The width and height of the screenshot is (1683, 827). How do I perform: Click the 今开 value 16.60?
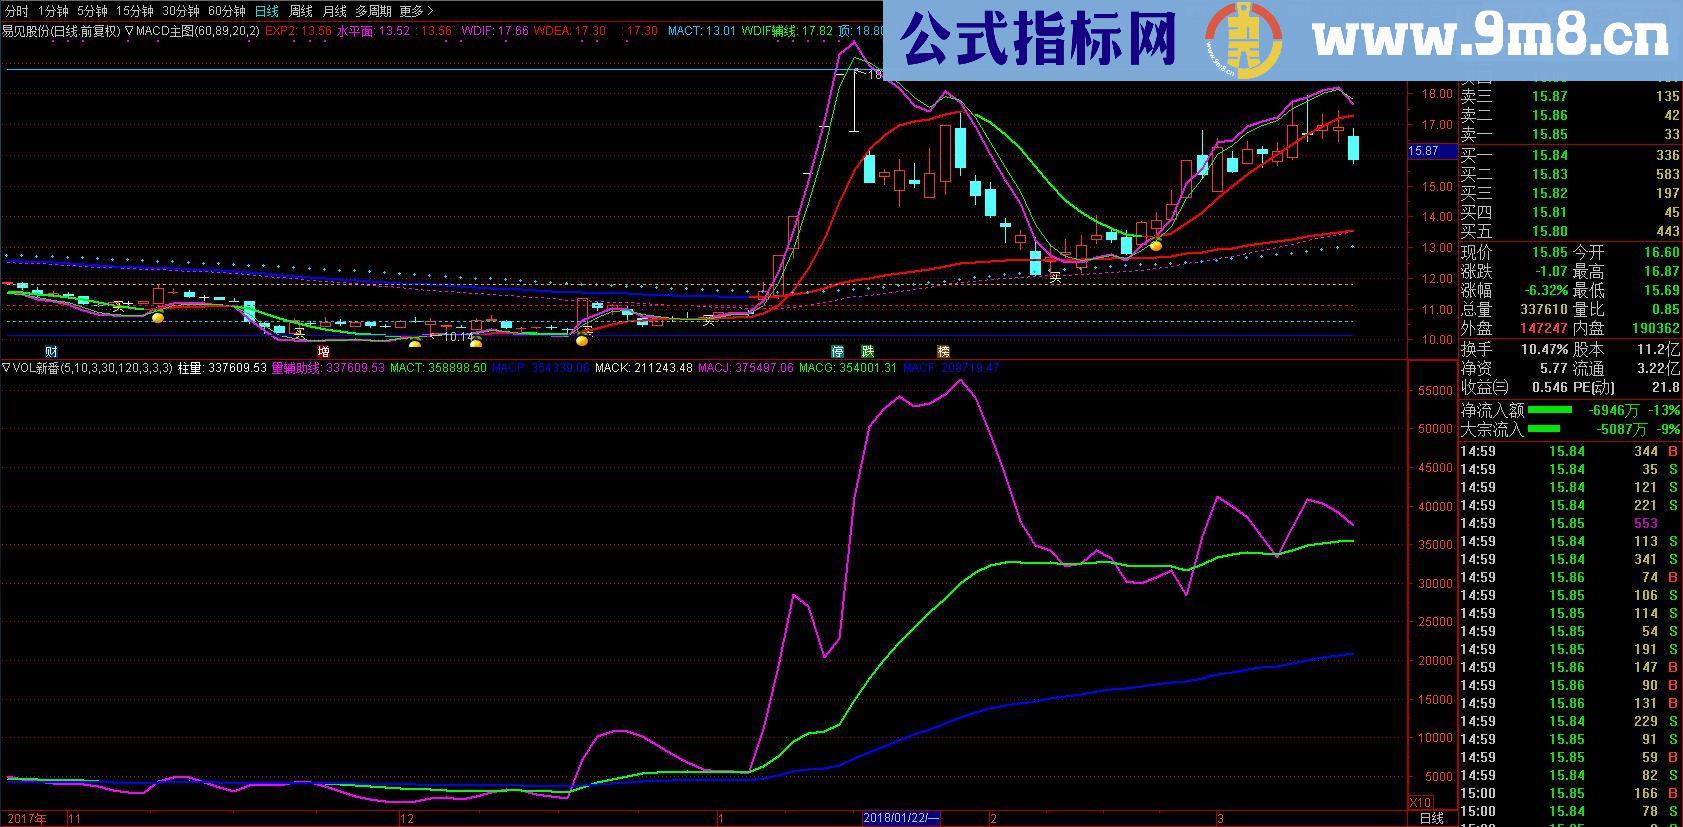(1661, 252)
